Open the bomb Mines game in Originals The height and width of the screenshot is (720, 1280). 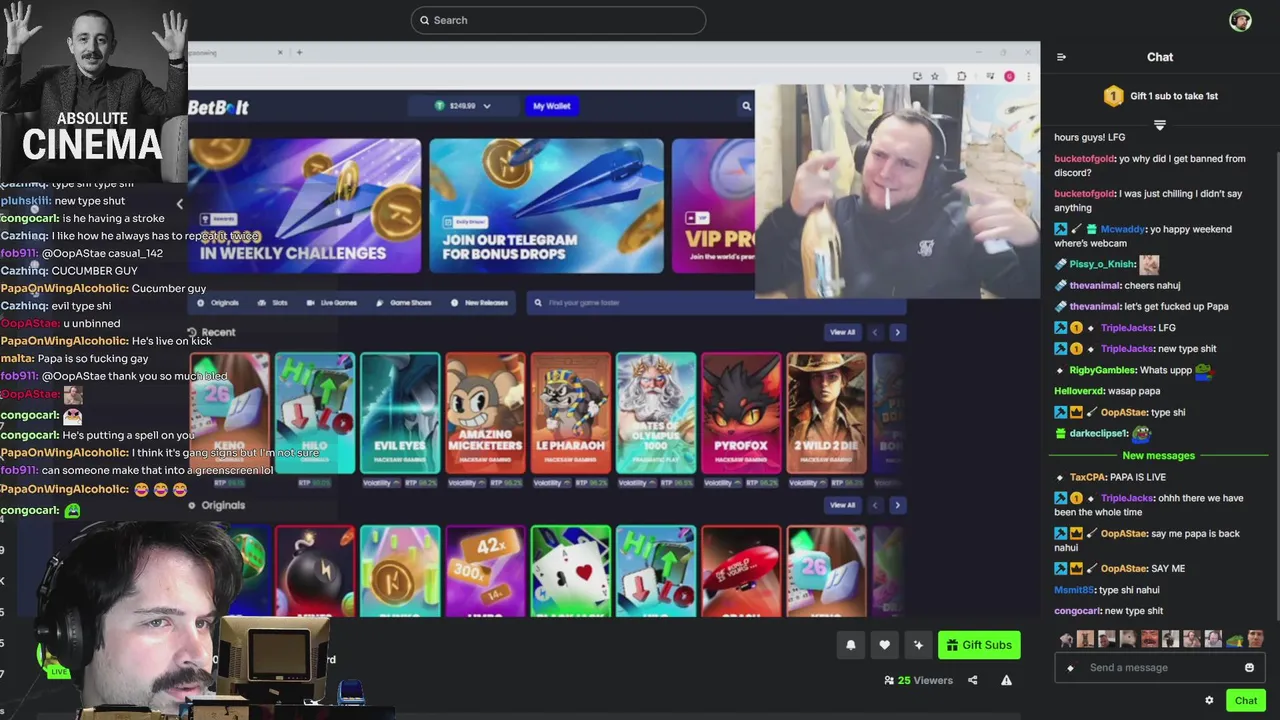pyautogui.click(x=314, y=571)
